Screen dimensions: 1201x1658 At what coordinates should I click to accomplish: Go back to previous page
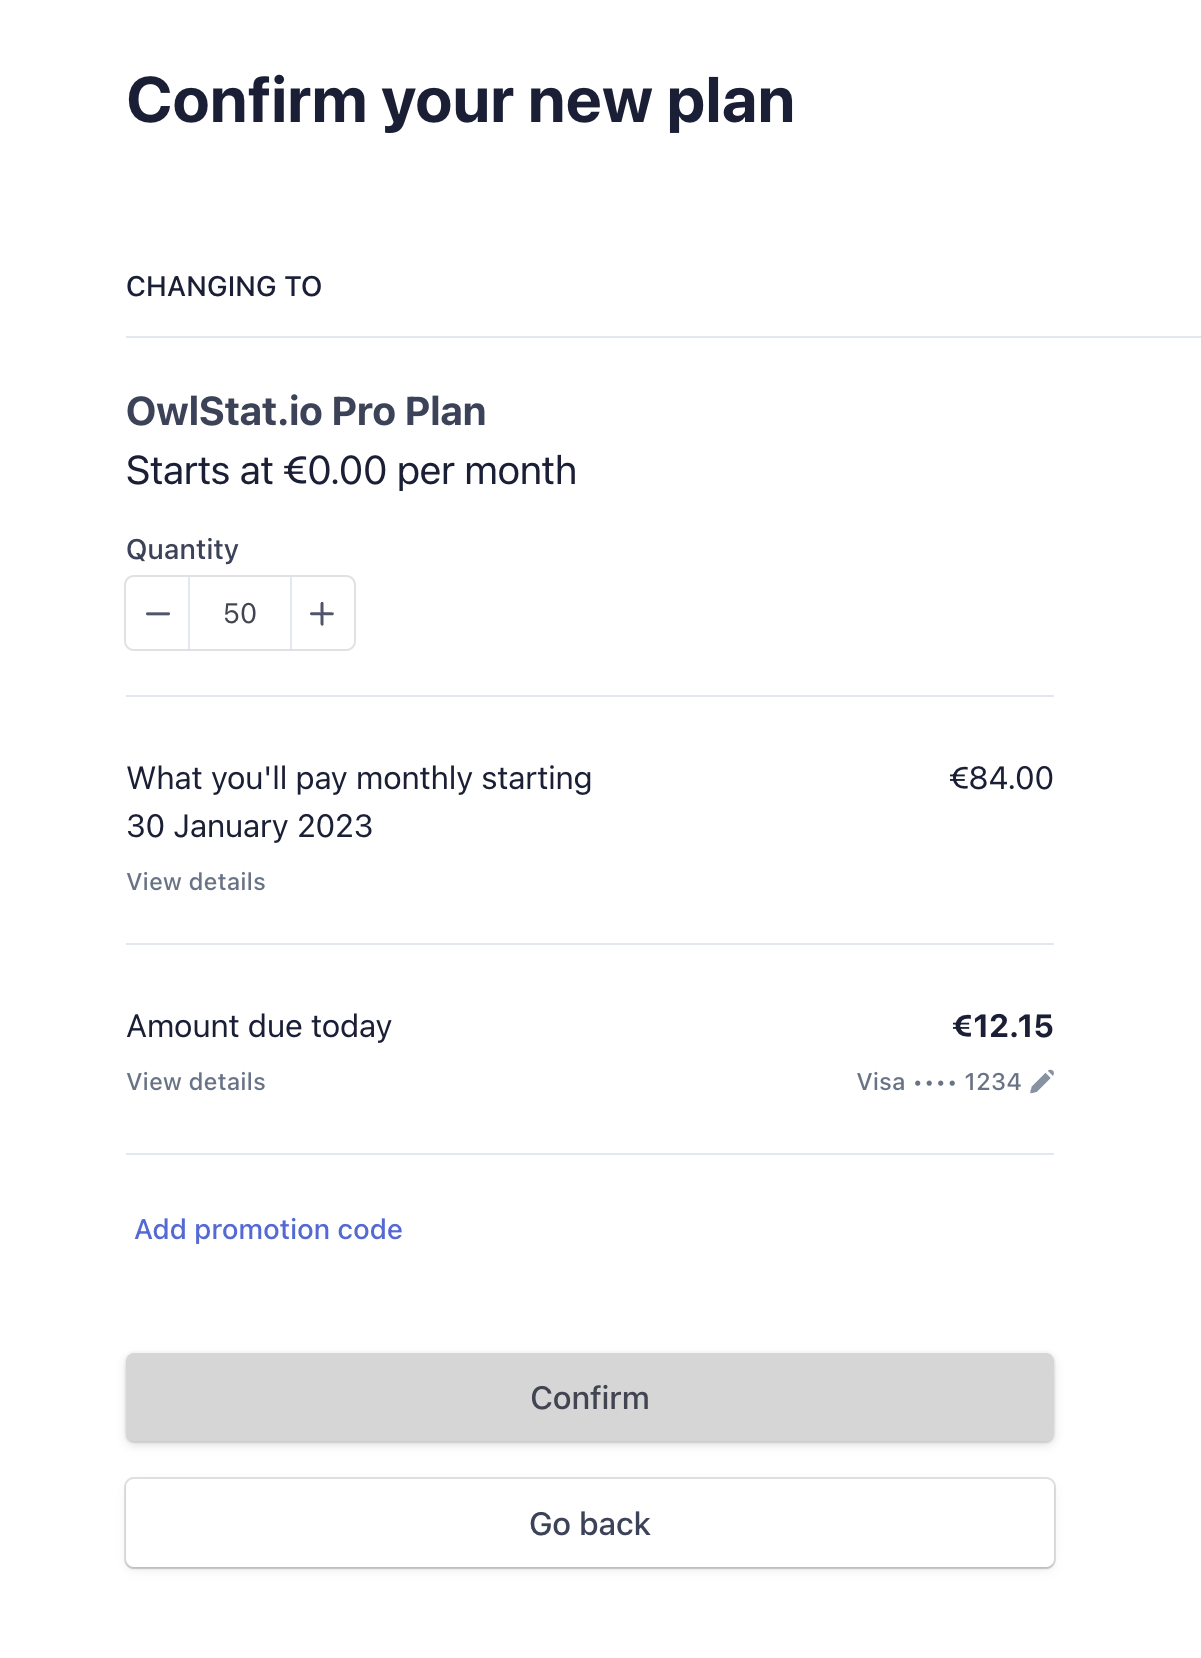point(590,1523)
